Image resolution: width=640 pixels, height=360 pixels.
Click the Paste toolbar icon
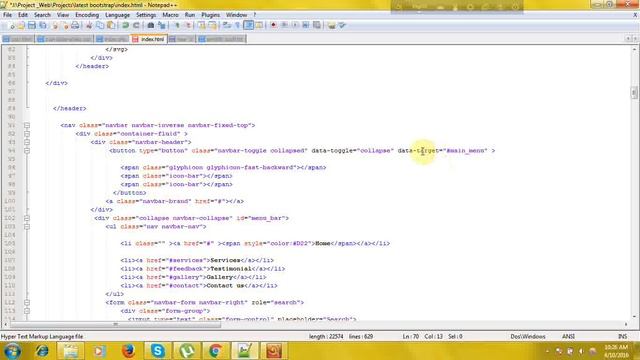click(111, 25)
